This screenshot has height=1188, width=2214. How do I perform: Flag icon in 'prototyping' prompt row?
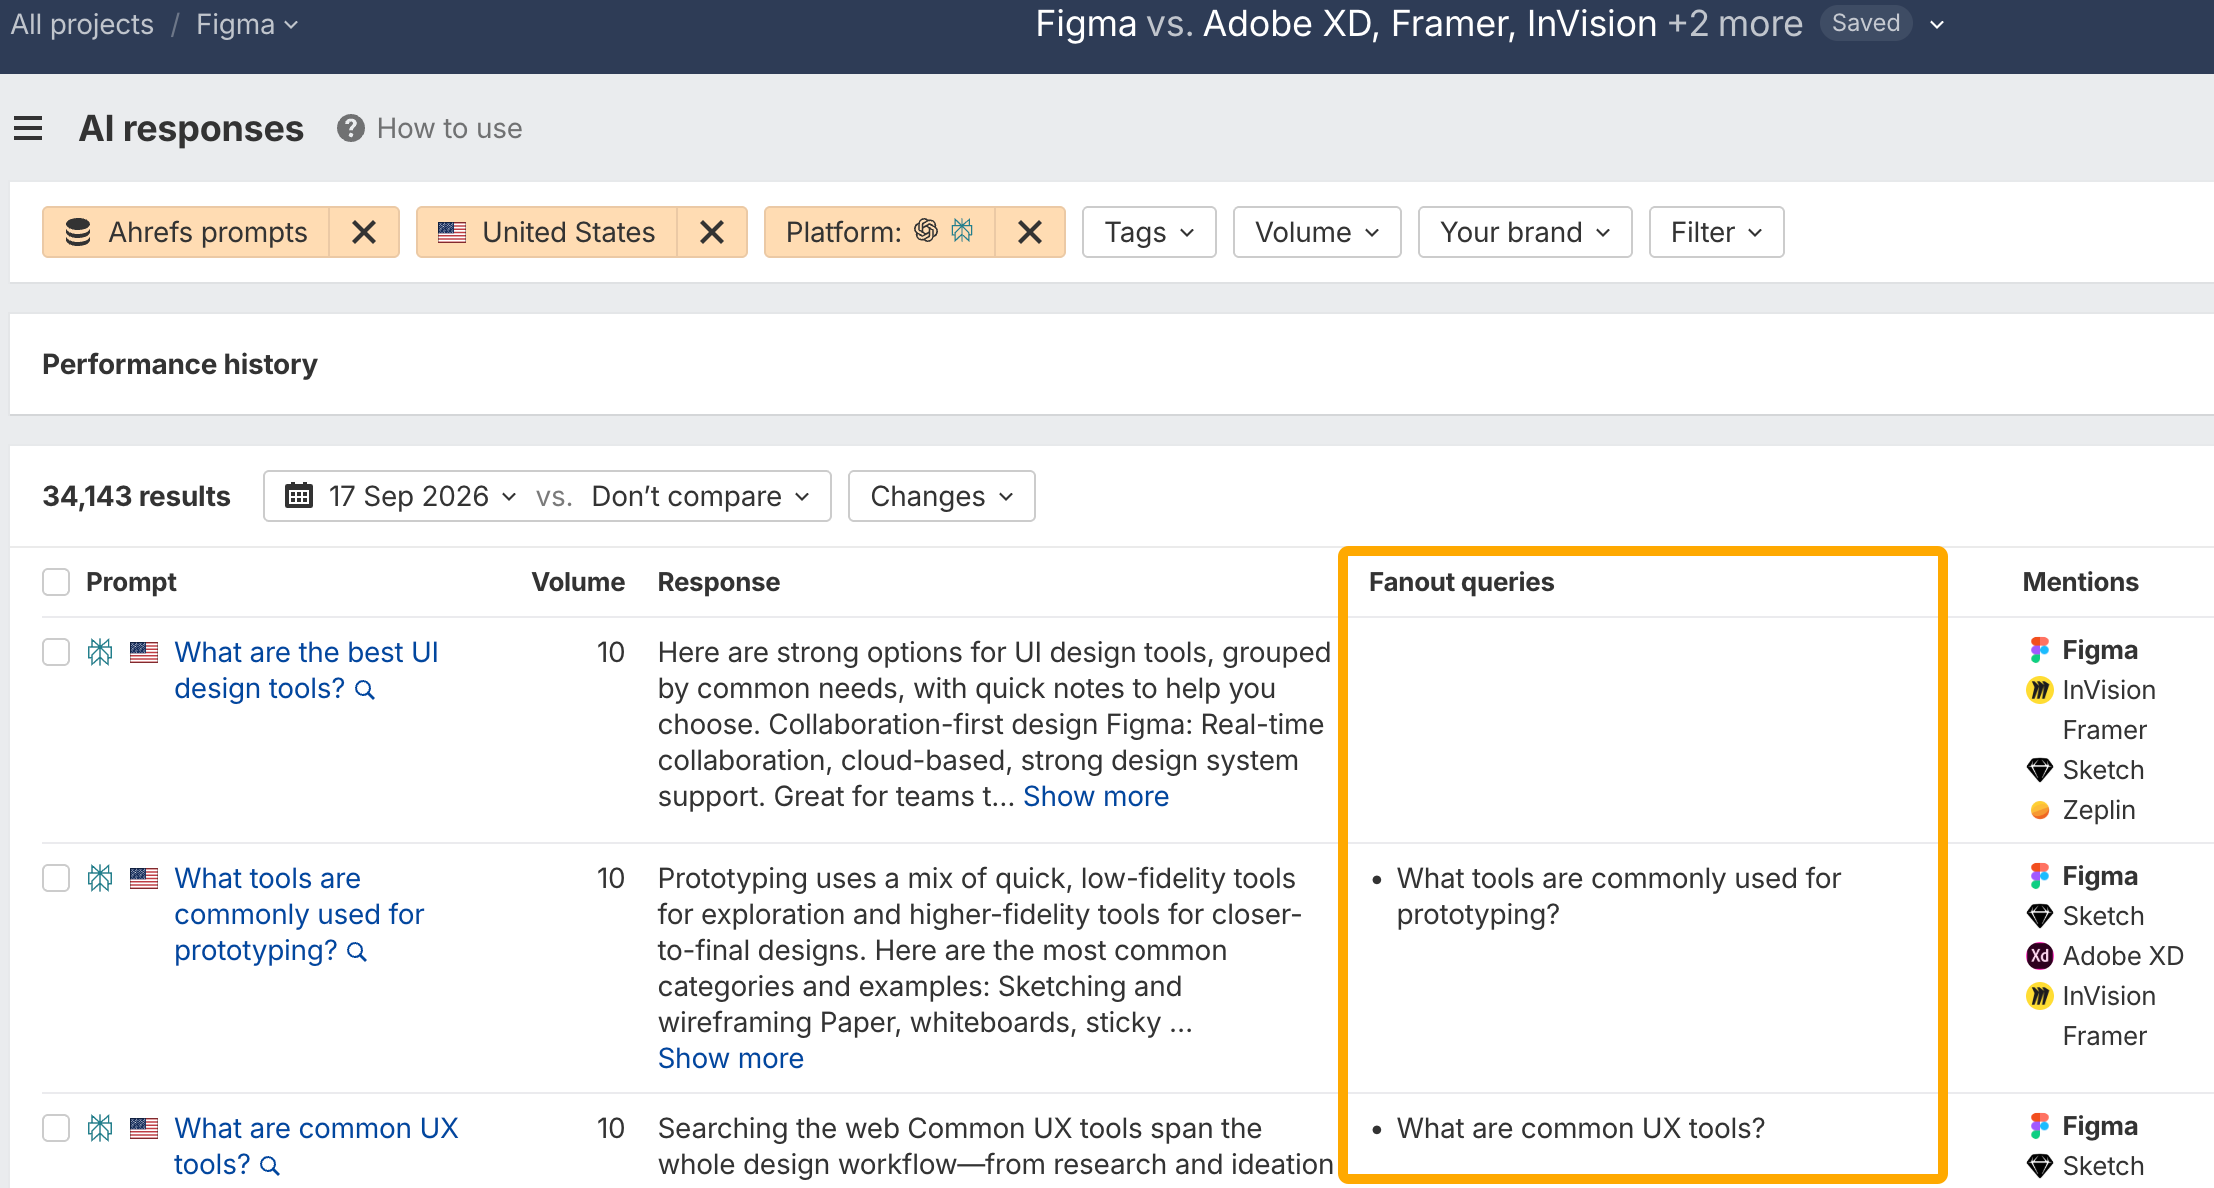[x=144, y=879]
